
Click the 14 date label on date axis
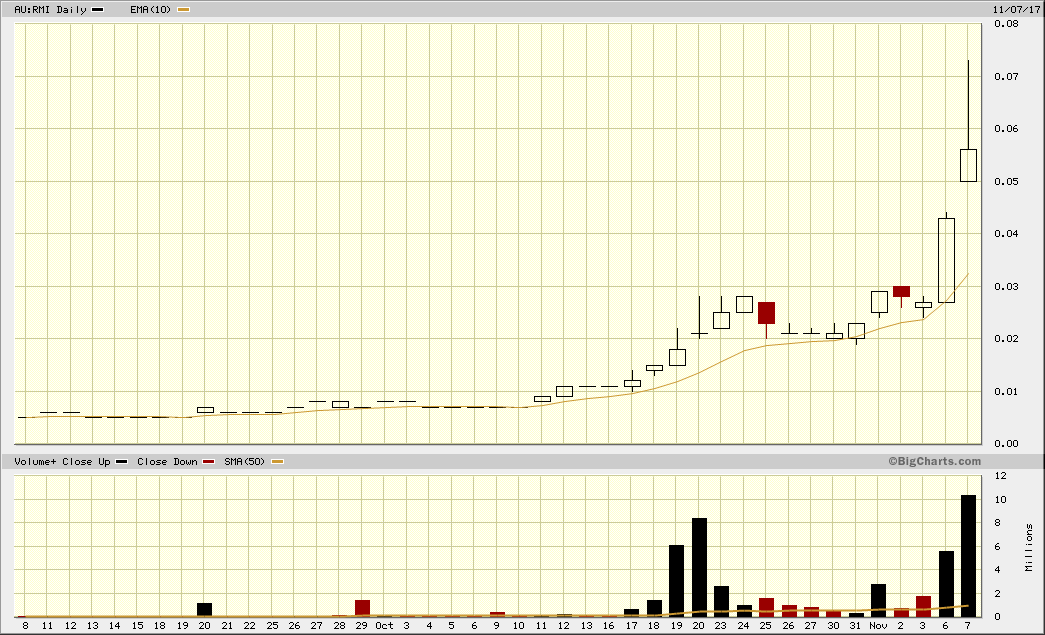tap(115, 626)
